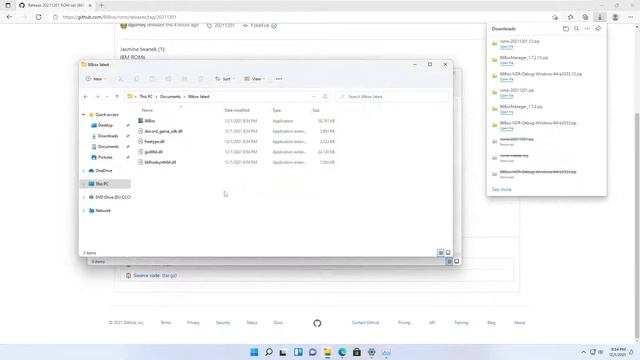Viewport: 640px width, 360px height.
Task: Open the New dropdown in Explorer
Action: (x=96, y=79)
